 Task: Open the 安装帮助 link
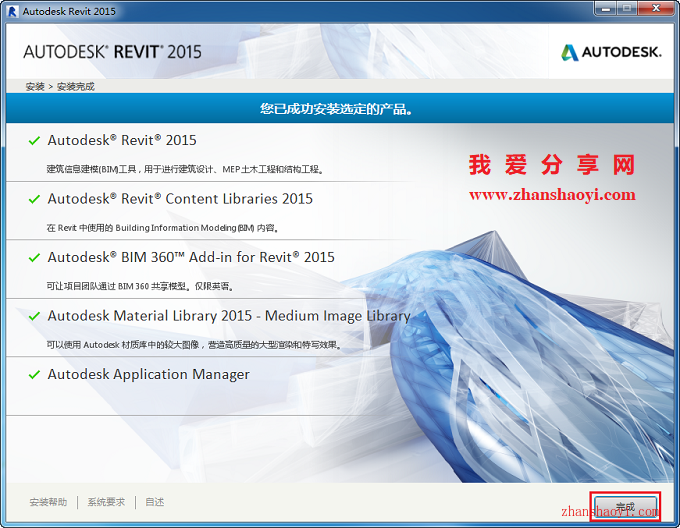[48, 502]
